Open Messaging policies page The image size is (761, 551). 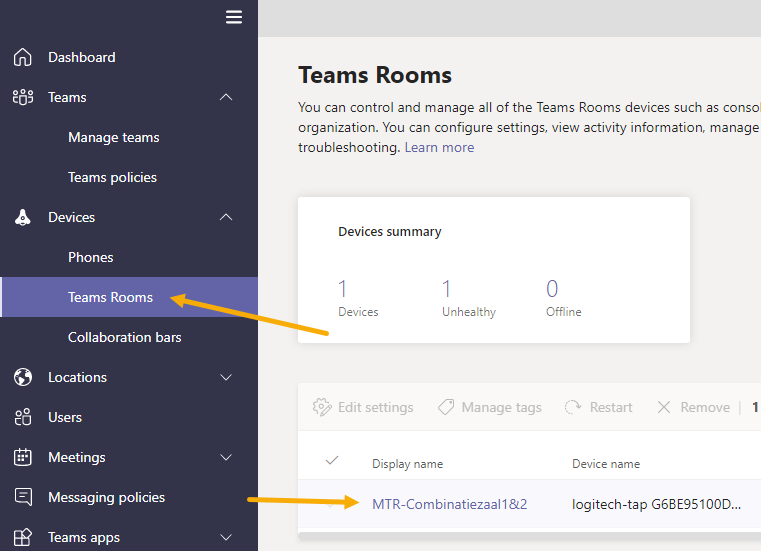click(x=106, y=498)
